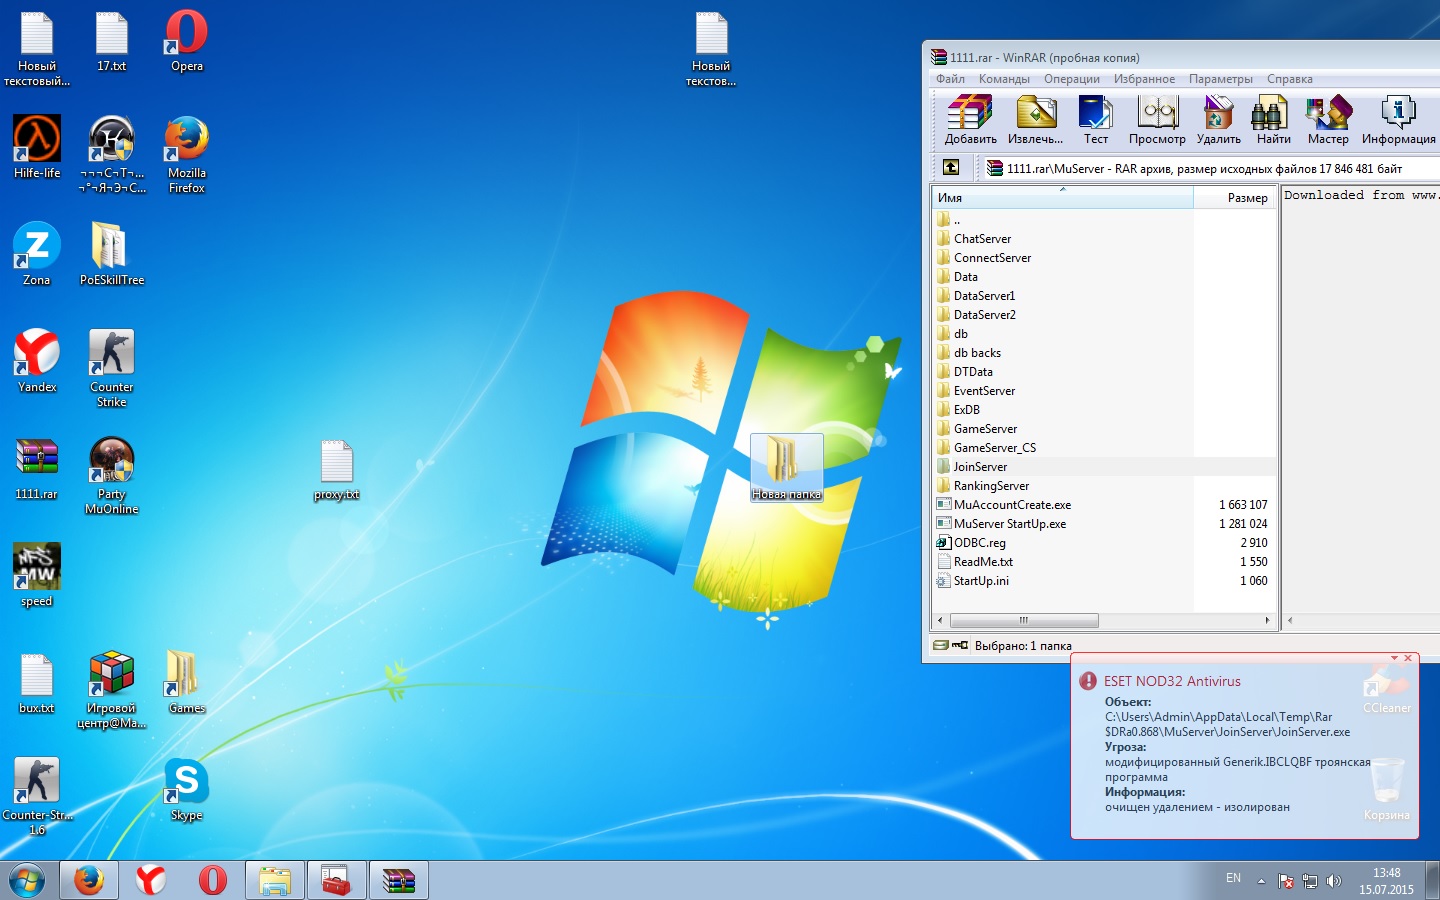This screenshot has height=900, width=1440.
Task: Click the Найти (Find) binoculars icon
Action: tap(1273, 120)
